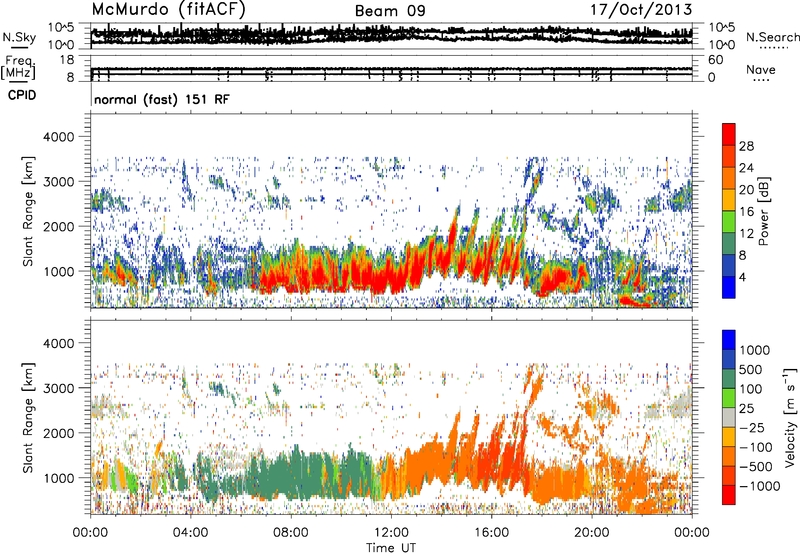Screen dimensions: 800x554
Task: Click the N.Search dotted line legend sample
Action: [x=773, y=48]
